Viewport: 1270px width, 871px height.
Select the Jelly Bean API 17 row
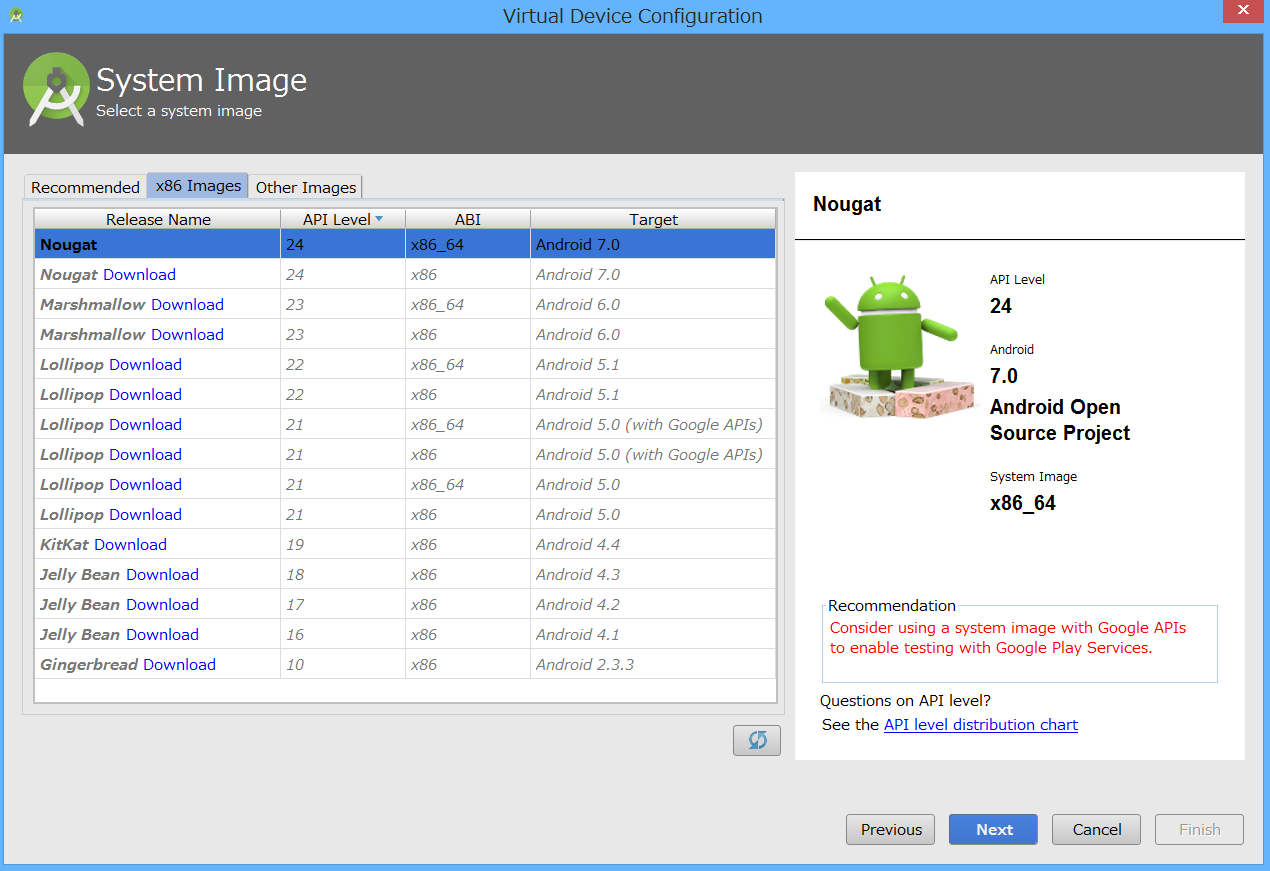tap(450, 604)
